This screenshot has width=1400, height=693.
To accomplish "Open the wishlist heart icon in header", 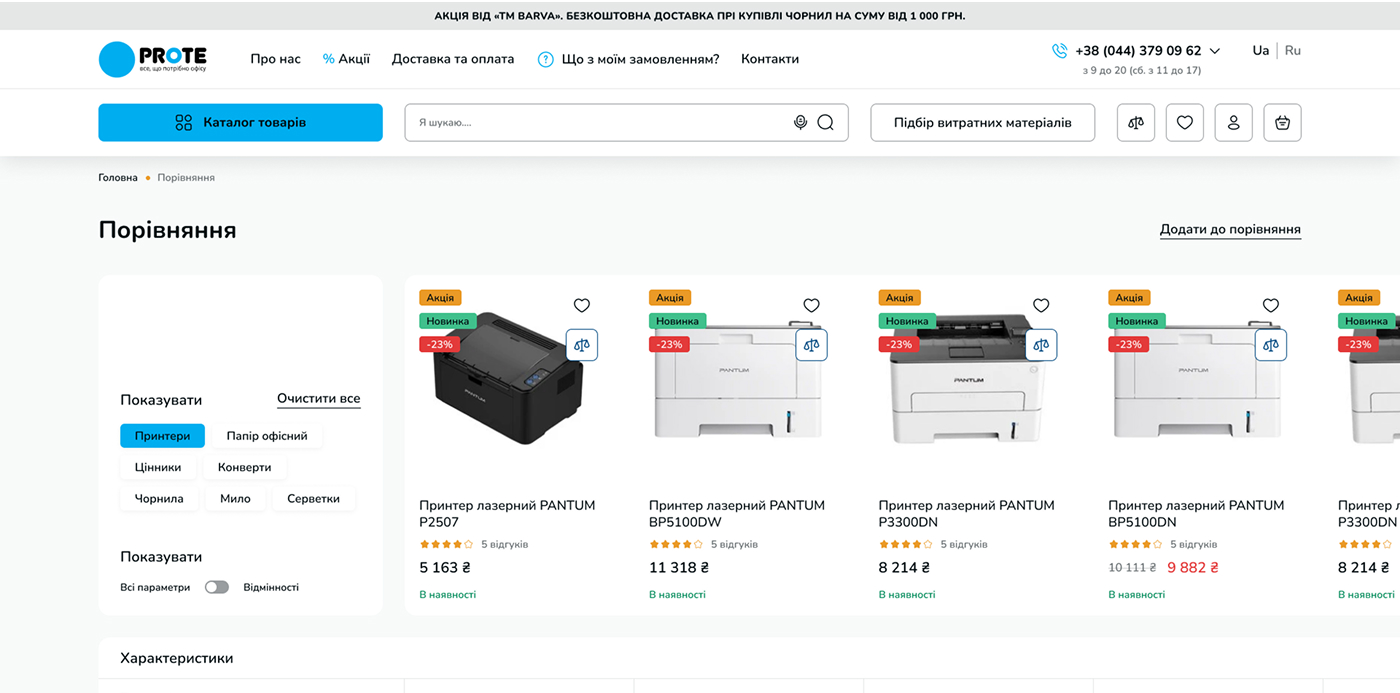I will point(1184,122).
